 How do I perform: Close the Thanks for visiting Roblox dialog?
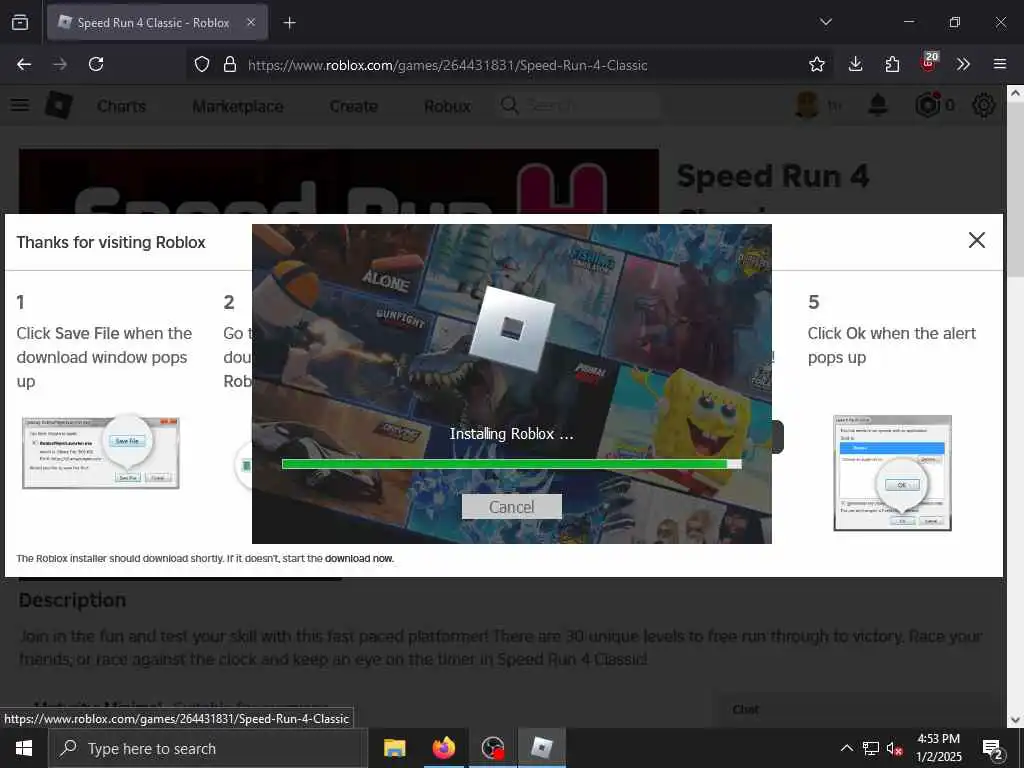[976, 240]
